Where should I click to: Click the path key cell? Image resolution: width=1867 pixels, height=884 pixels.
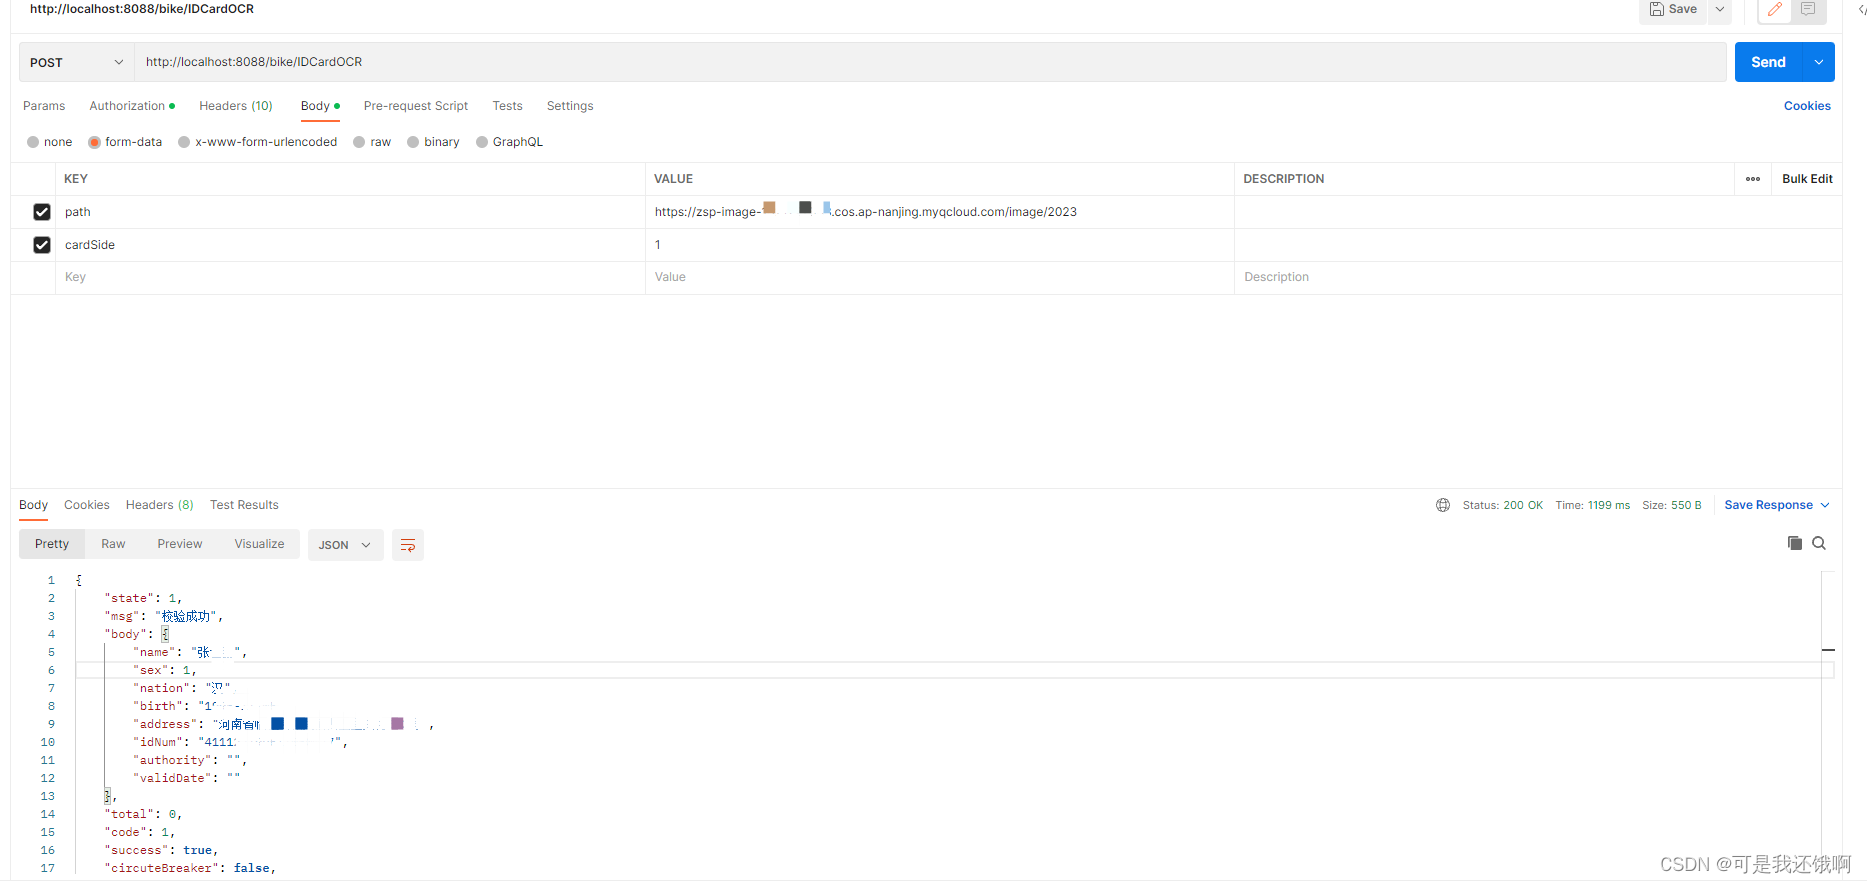coord(350,212)
